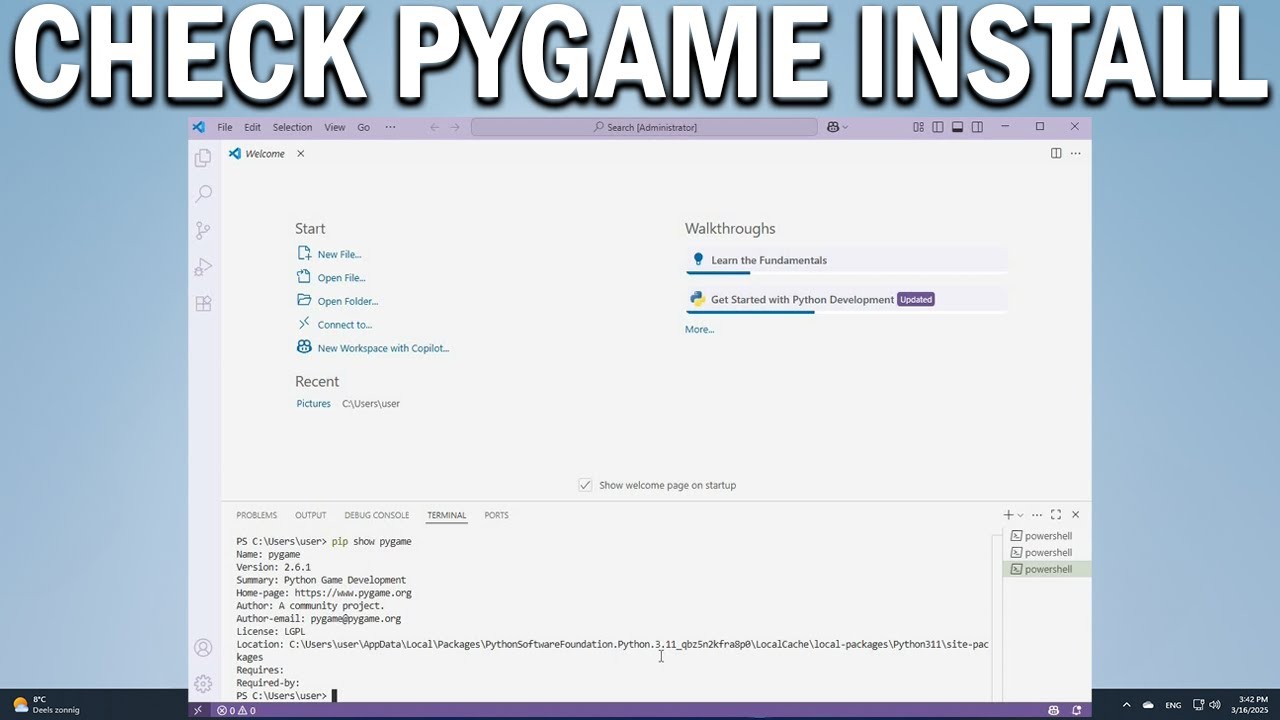Open Get Started with Python Development walkthrough
This screenshot has height=720, width=1280.
pos(846,299)
